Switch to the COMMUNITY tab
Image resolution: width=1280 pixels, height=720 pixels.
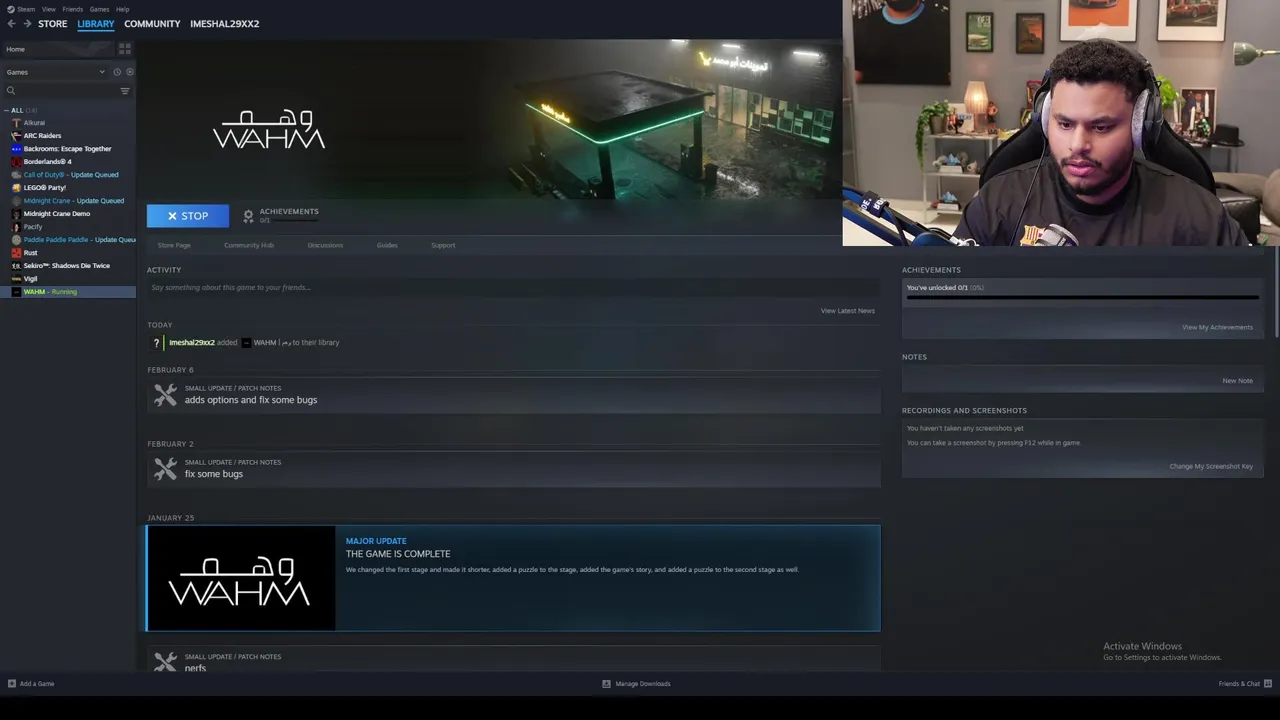point(152,23)
